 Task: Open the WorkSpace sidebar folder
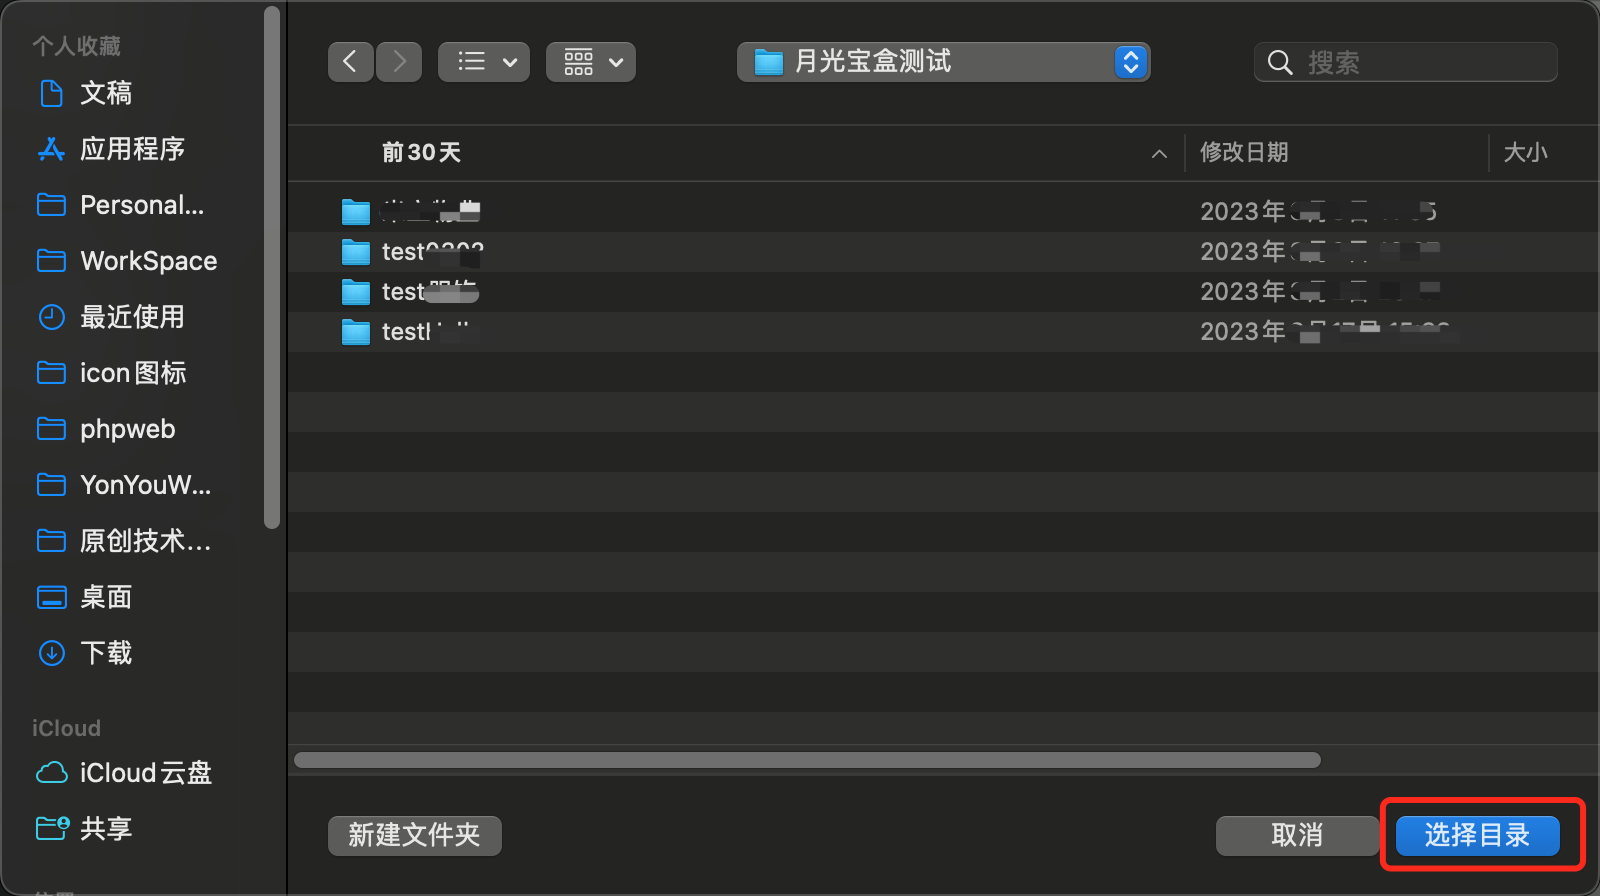[x=148, y=261]
